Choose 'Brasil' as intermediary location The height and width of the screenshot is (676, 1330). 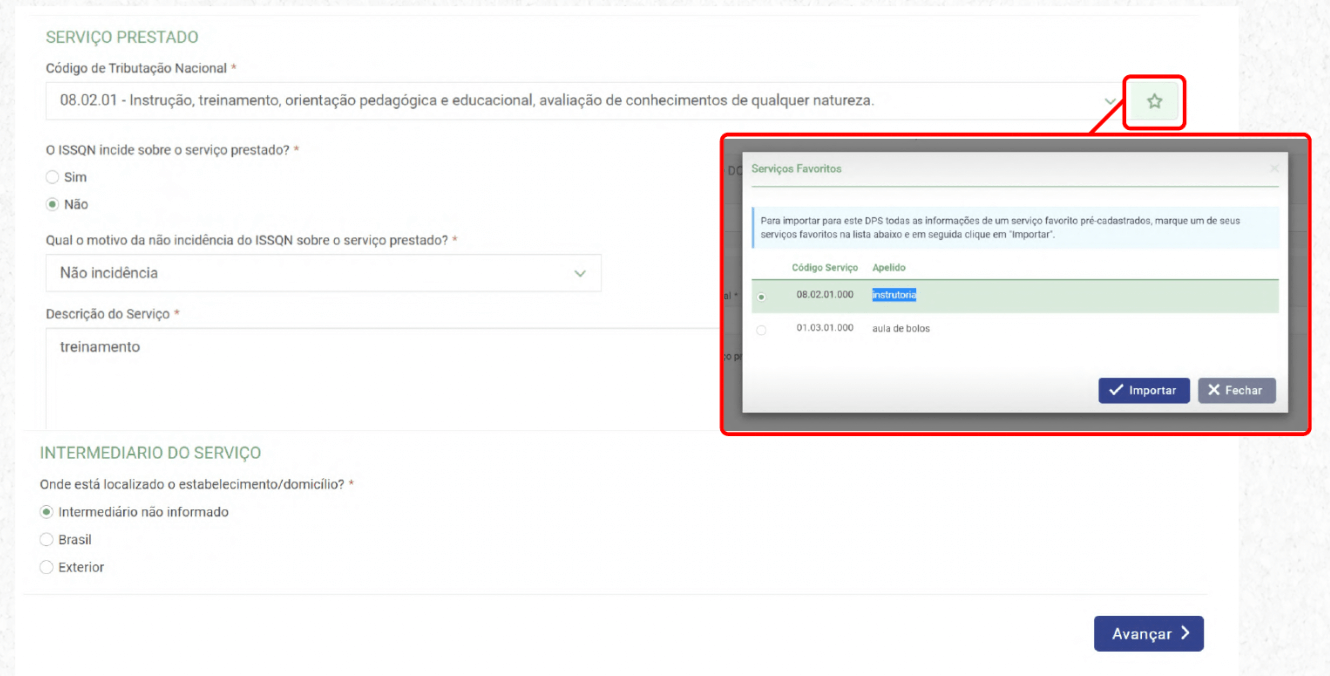46,540
